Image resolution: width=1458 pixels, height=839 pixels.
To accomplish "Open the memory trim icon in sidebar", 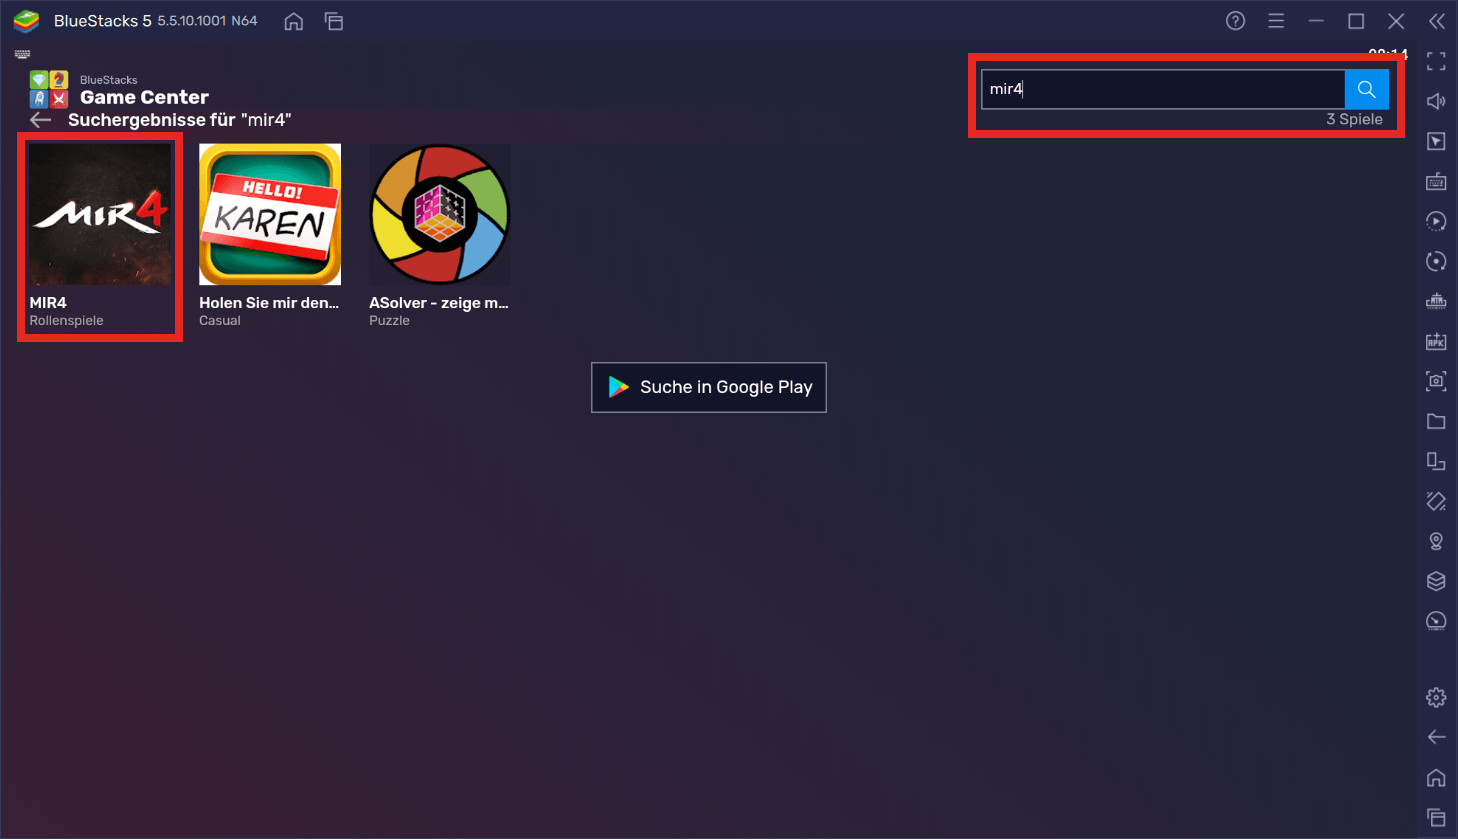I will click(1436, 301).
